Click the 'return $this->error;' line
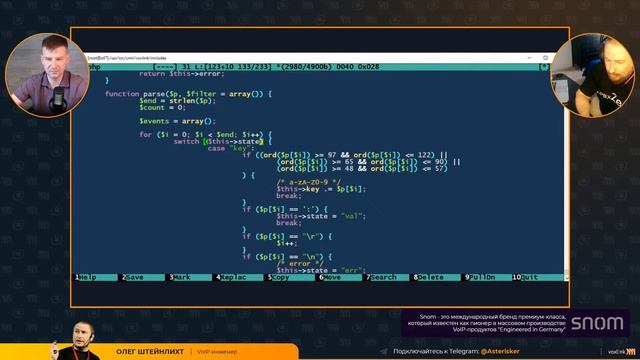The height and width of the screenshot is (360, 640). pyautogui.click(x=182, y=74)
